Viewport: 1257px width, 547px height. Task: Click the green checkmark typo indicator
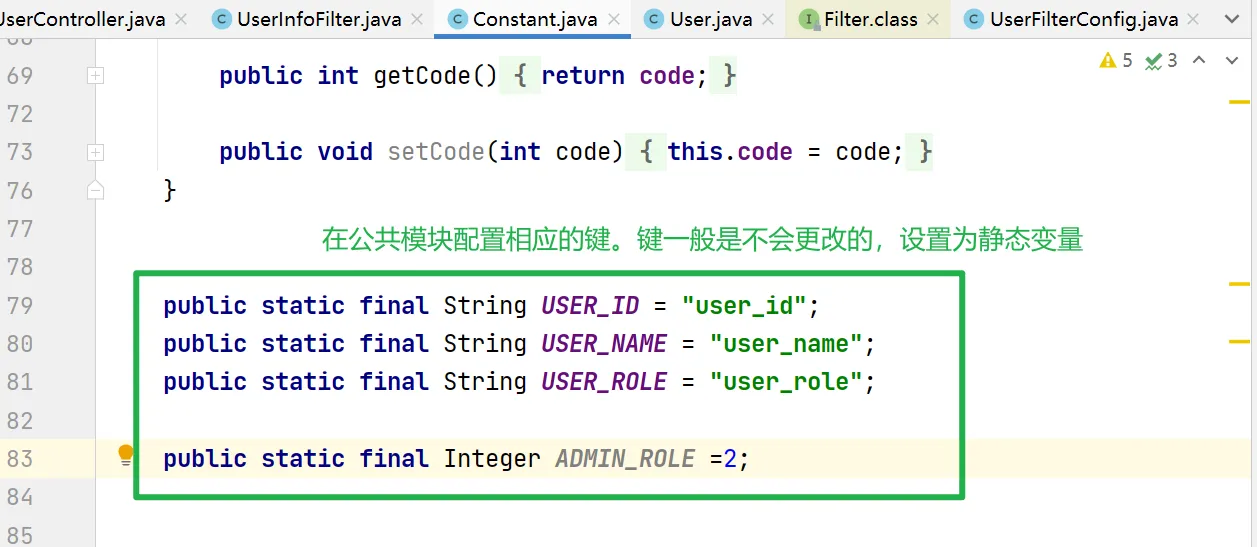tap(1153, 61)
